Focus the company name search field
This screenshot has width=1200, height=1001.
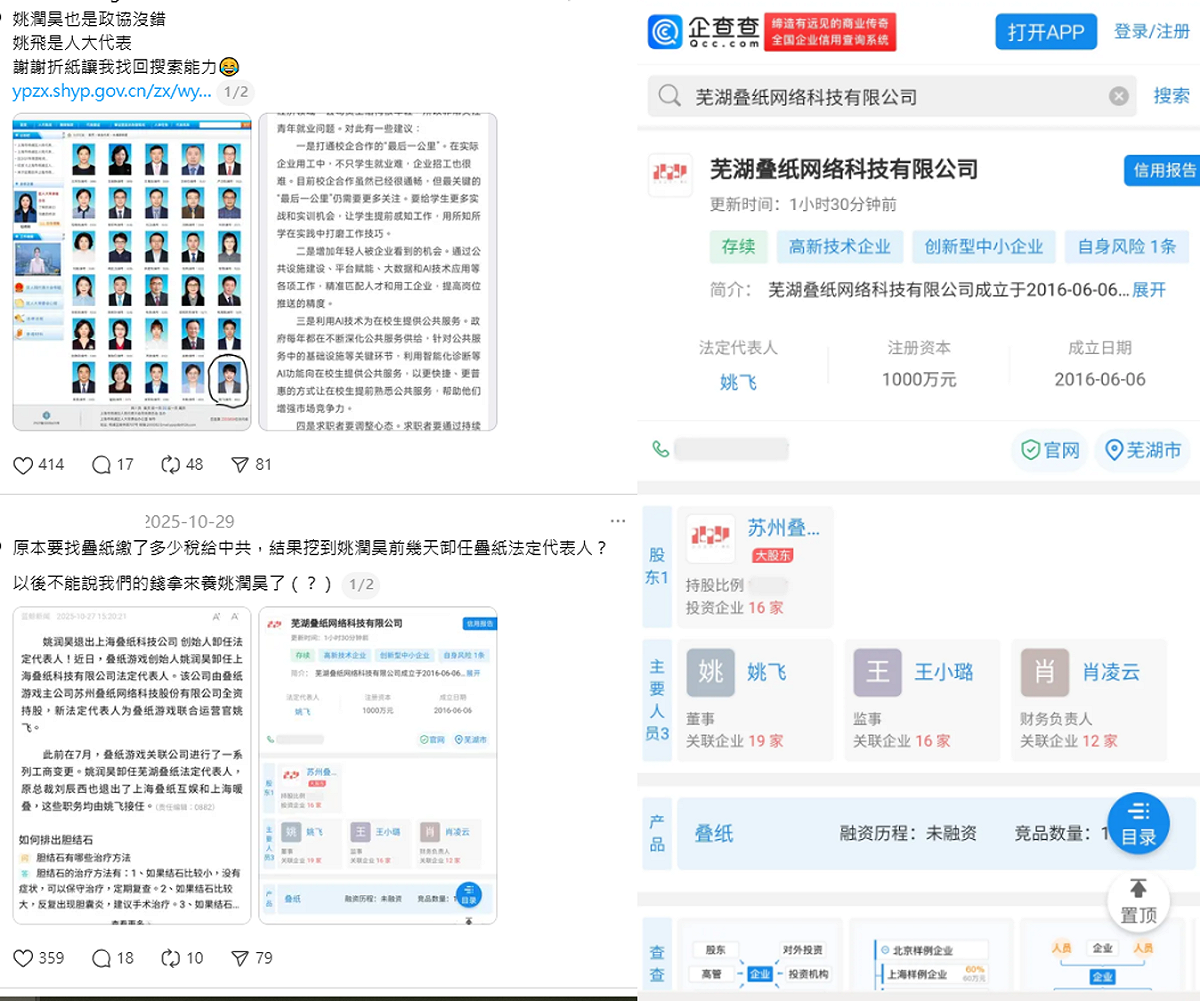[x=893, y=97]
